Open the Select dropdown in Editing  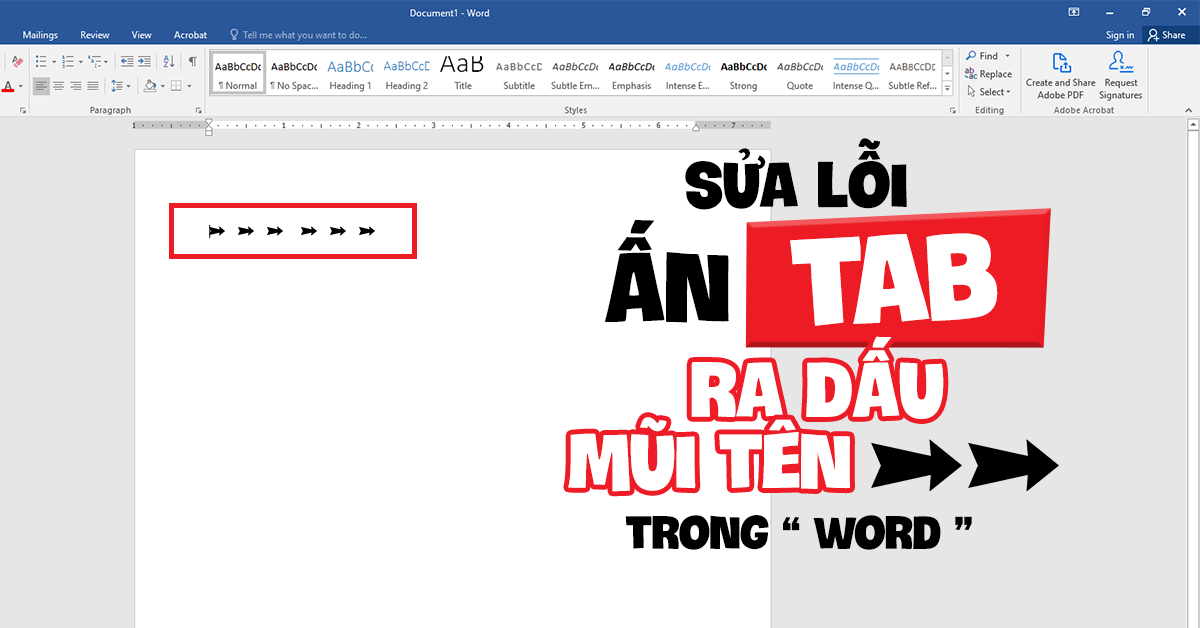click(x=988, y=91)
